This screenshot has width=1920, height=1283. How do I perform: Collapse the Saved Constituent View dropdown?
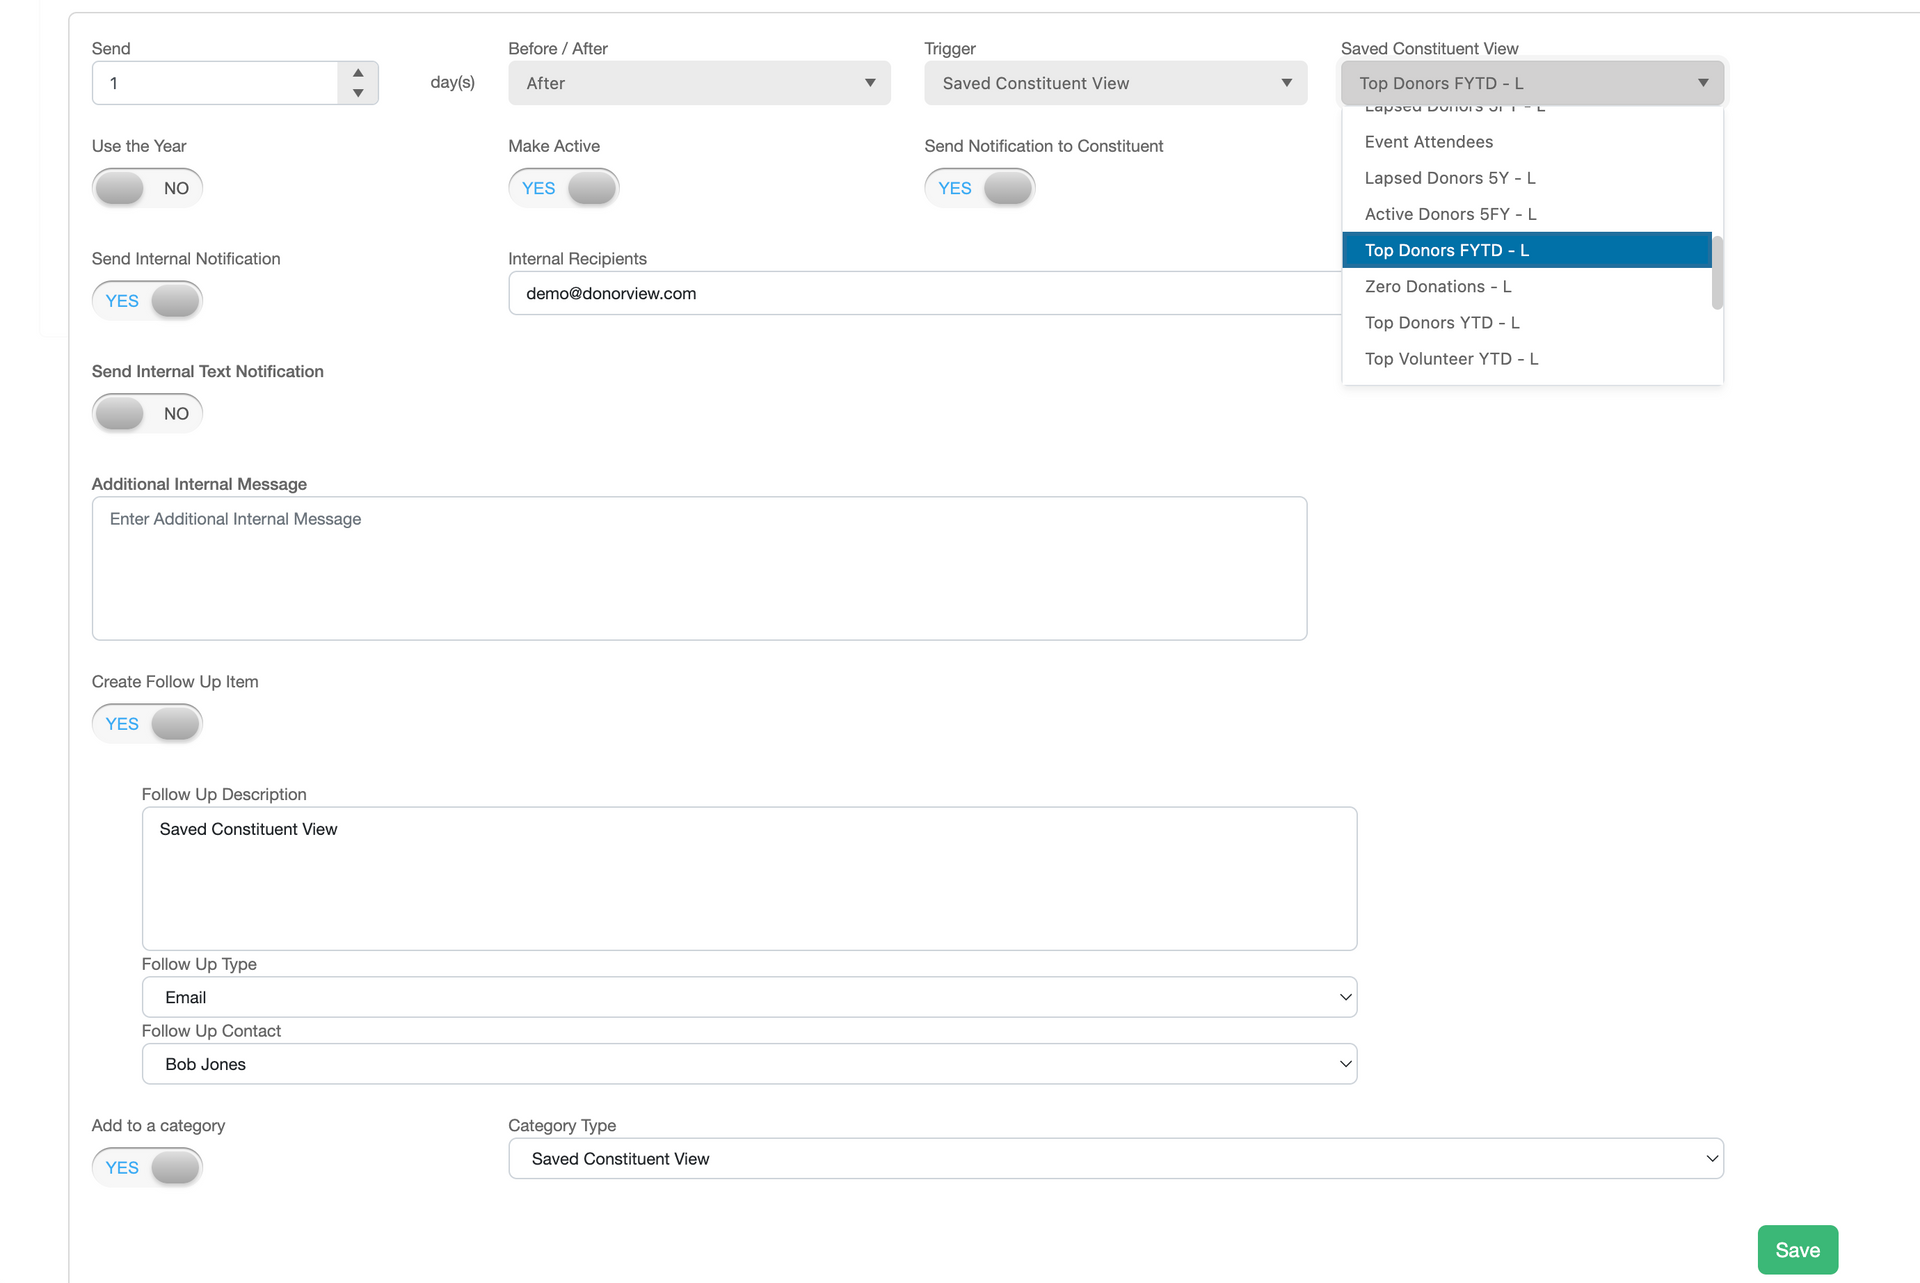click(1531, 83)
